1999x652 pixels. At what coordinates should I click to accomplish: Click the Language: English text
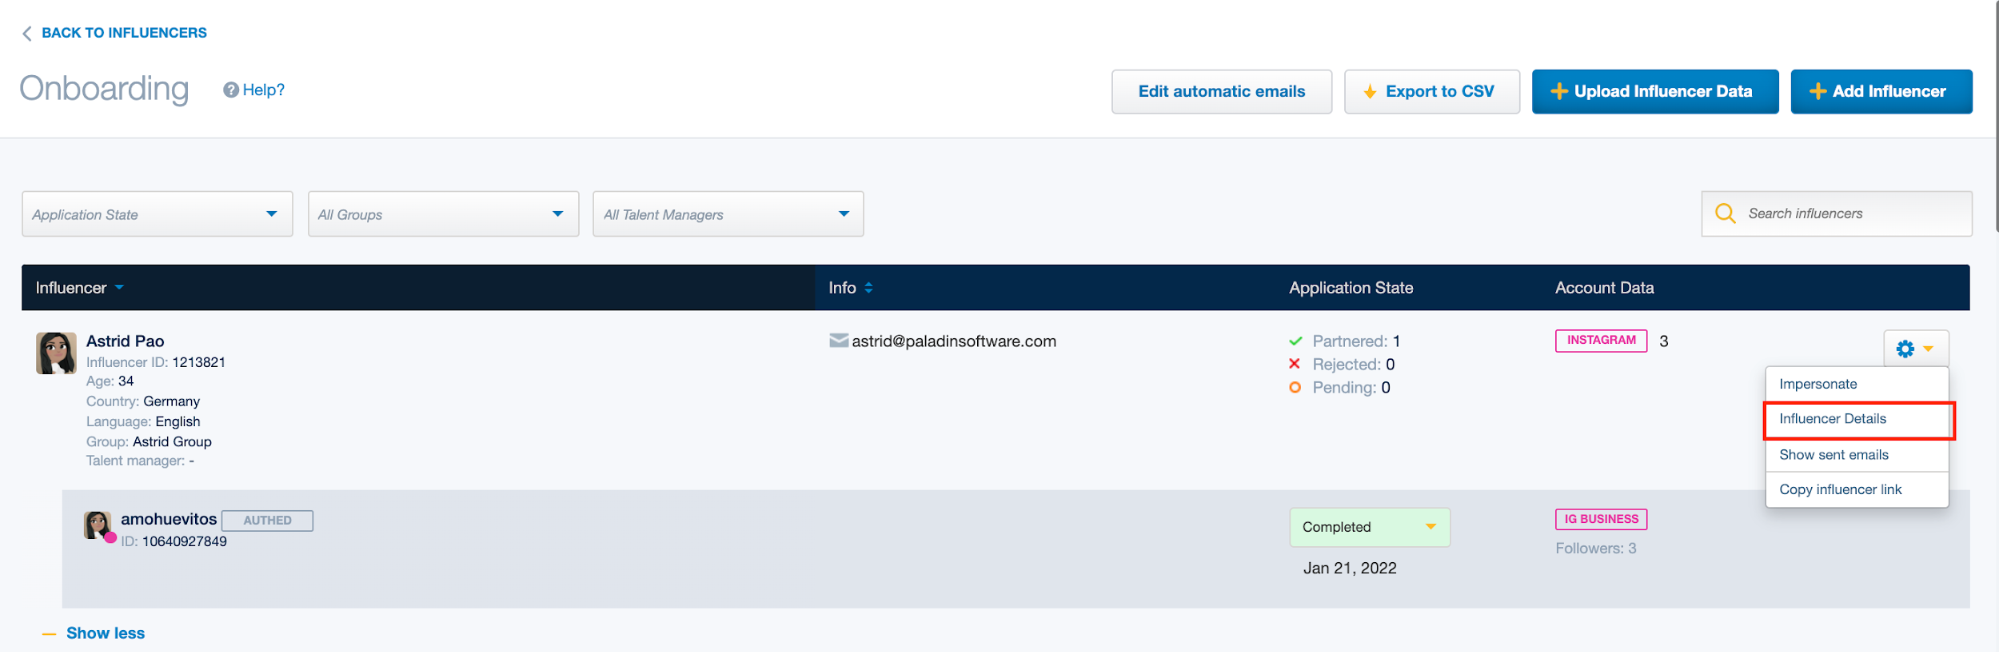tap(143, 421)
